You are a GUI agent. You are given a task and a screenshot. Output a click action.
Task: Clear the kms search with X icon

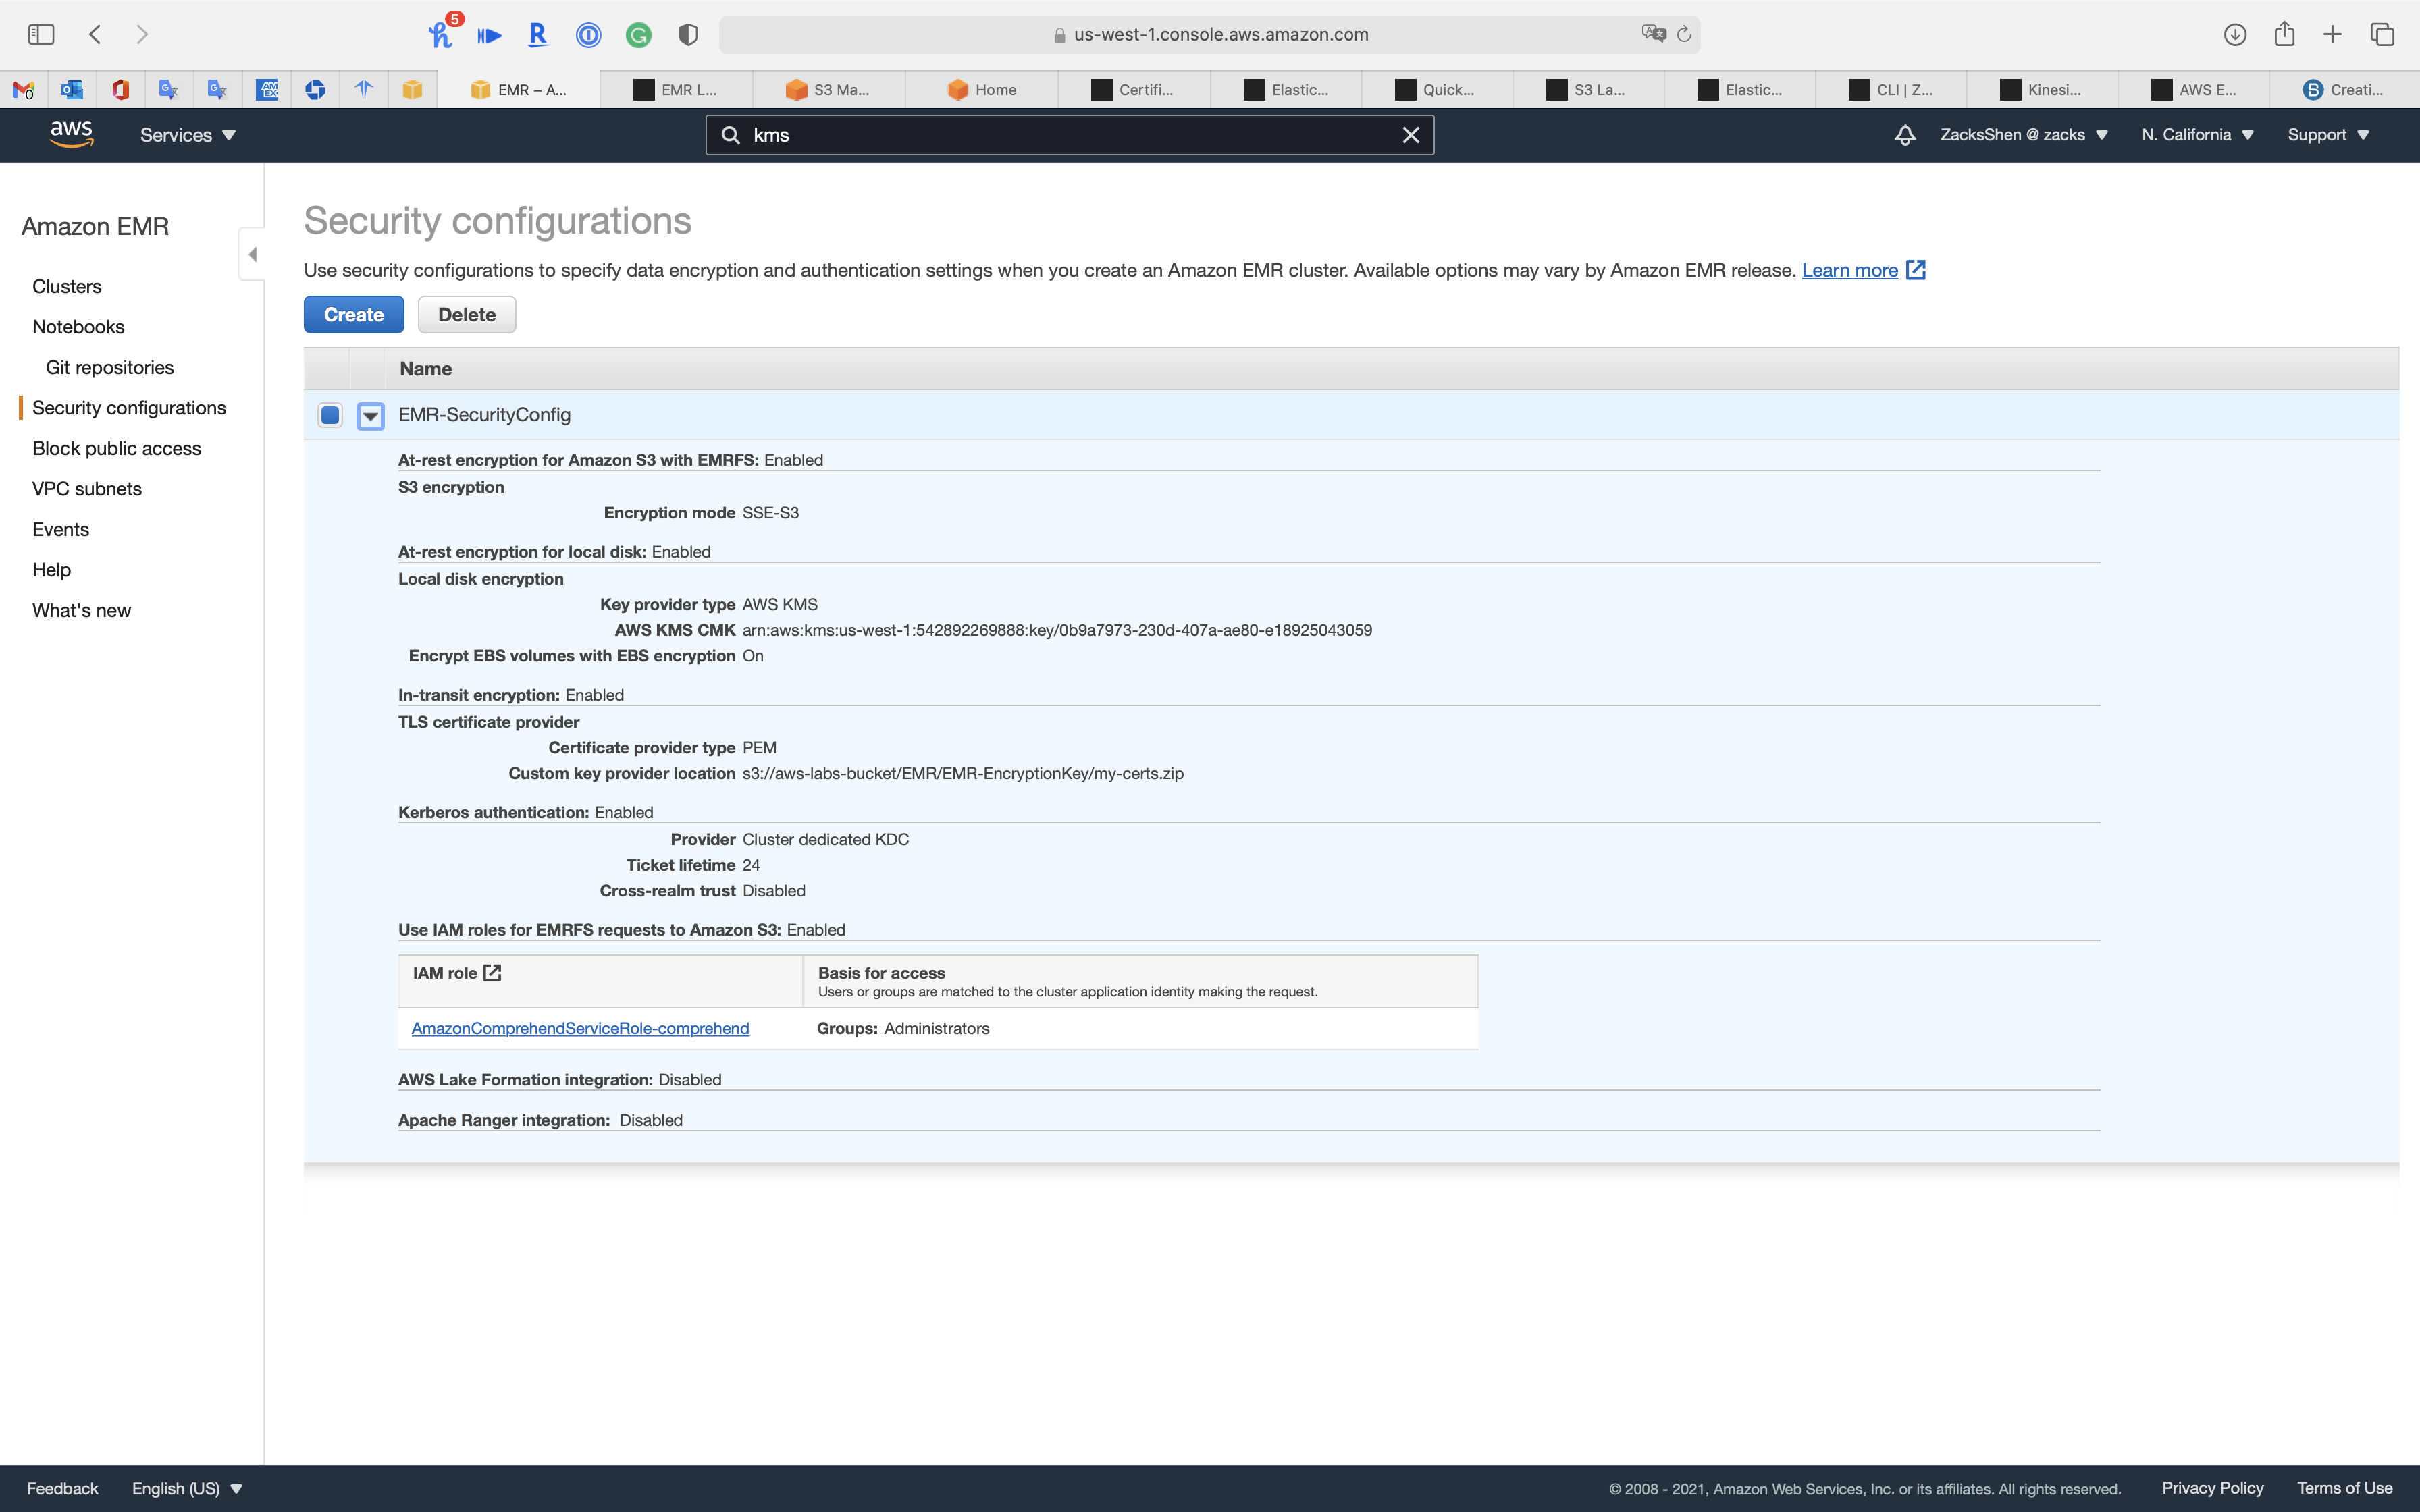click(1410, 135)
